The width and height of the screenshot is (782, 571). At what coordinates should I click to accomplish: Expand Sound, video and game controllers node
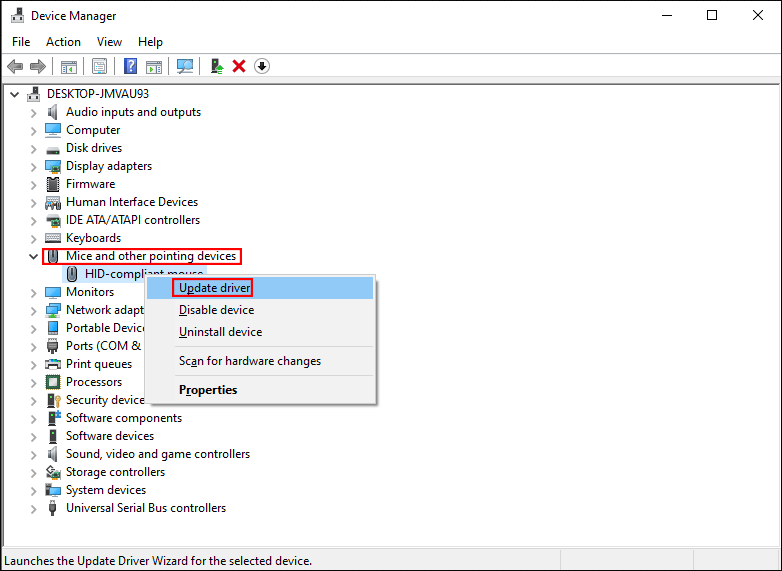click(x=33, y=455)
